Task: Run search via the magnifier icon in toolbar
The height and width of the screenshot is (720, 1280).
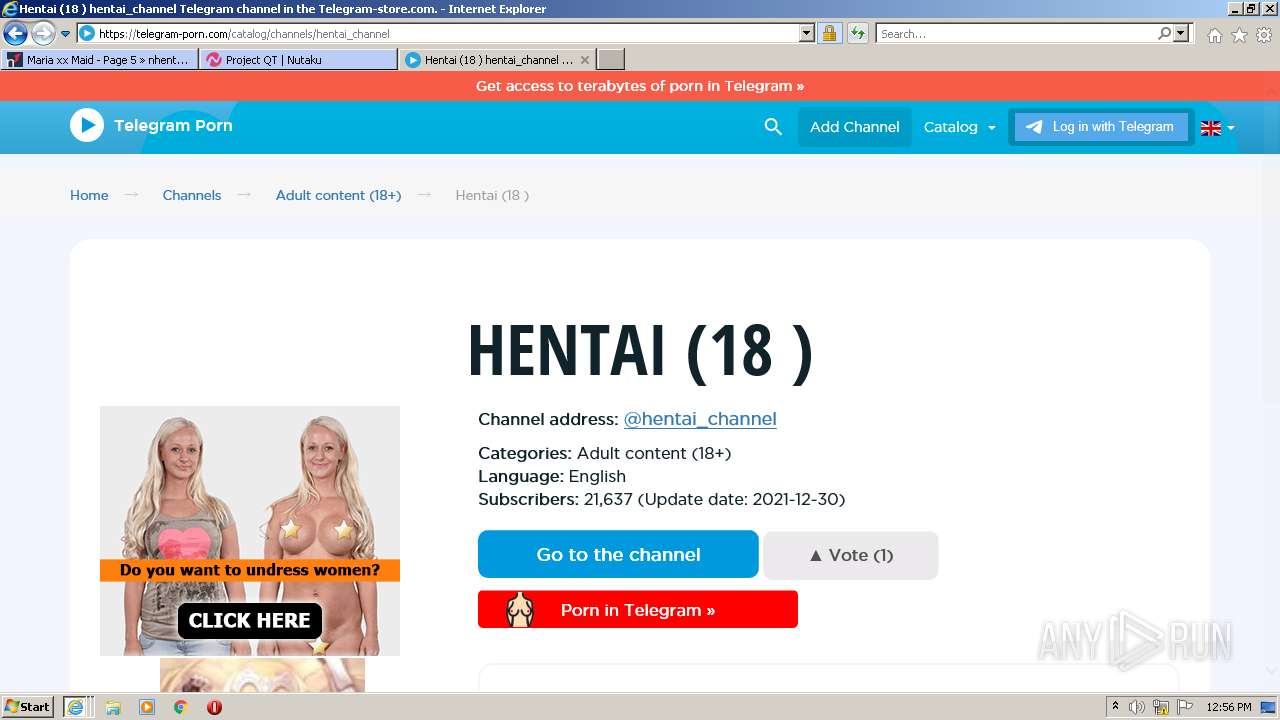Action: (1164, 34)
